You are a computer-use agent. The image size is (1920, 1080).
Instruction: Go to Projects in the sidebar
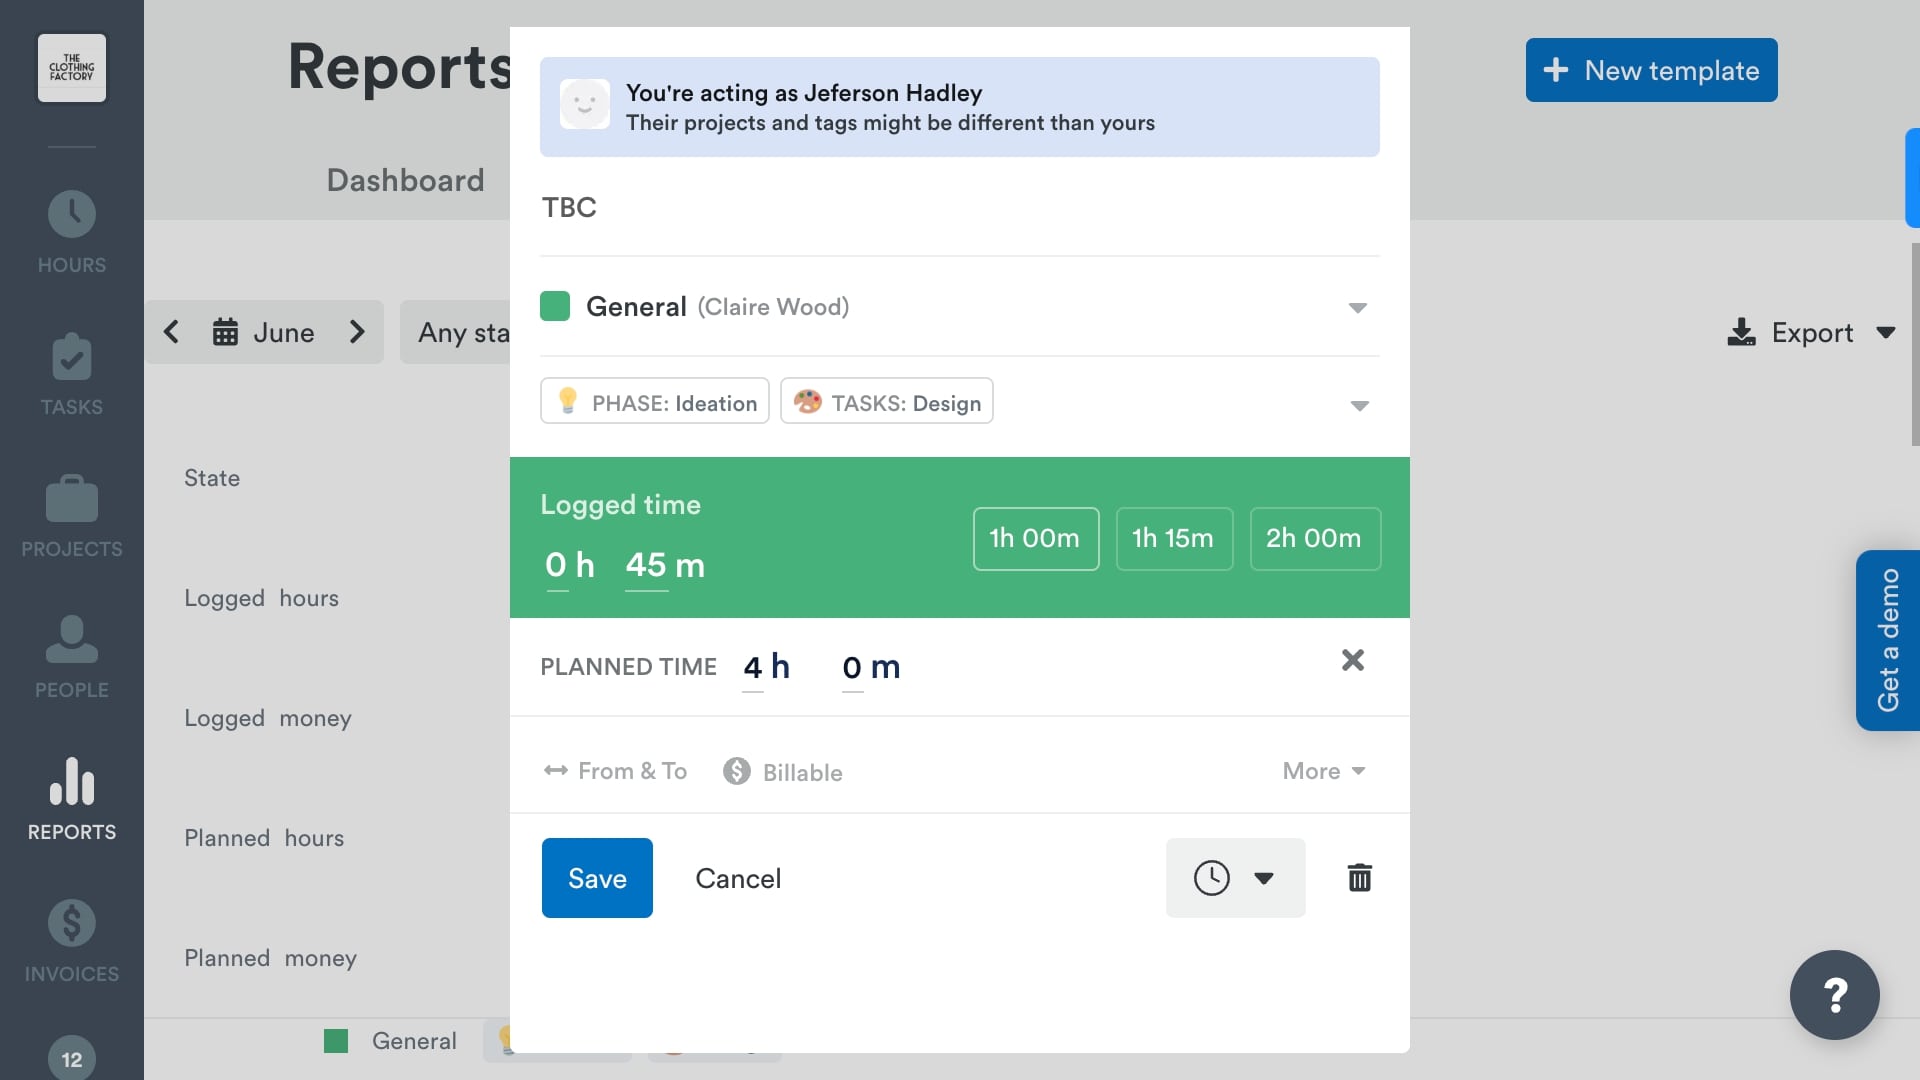pos(71,516)
